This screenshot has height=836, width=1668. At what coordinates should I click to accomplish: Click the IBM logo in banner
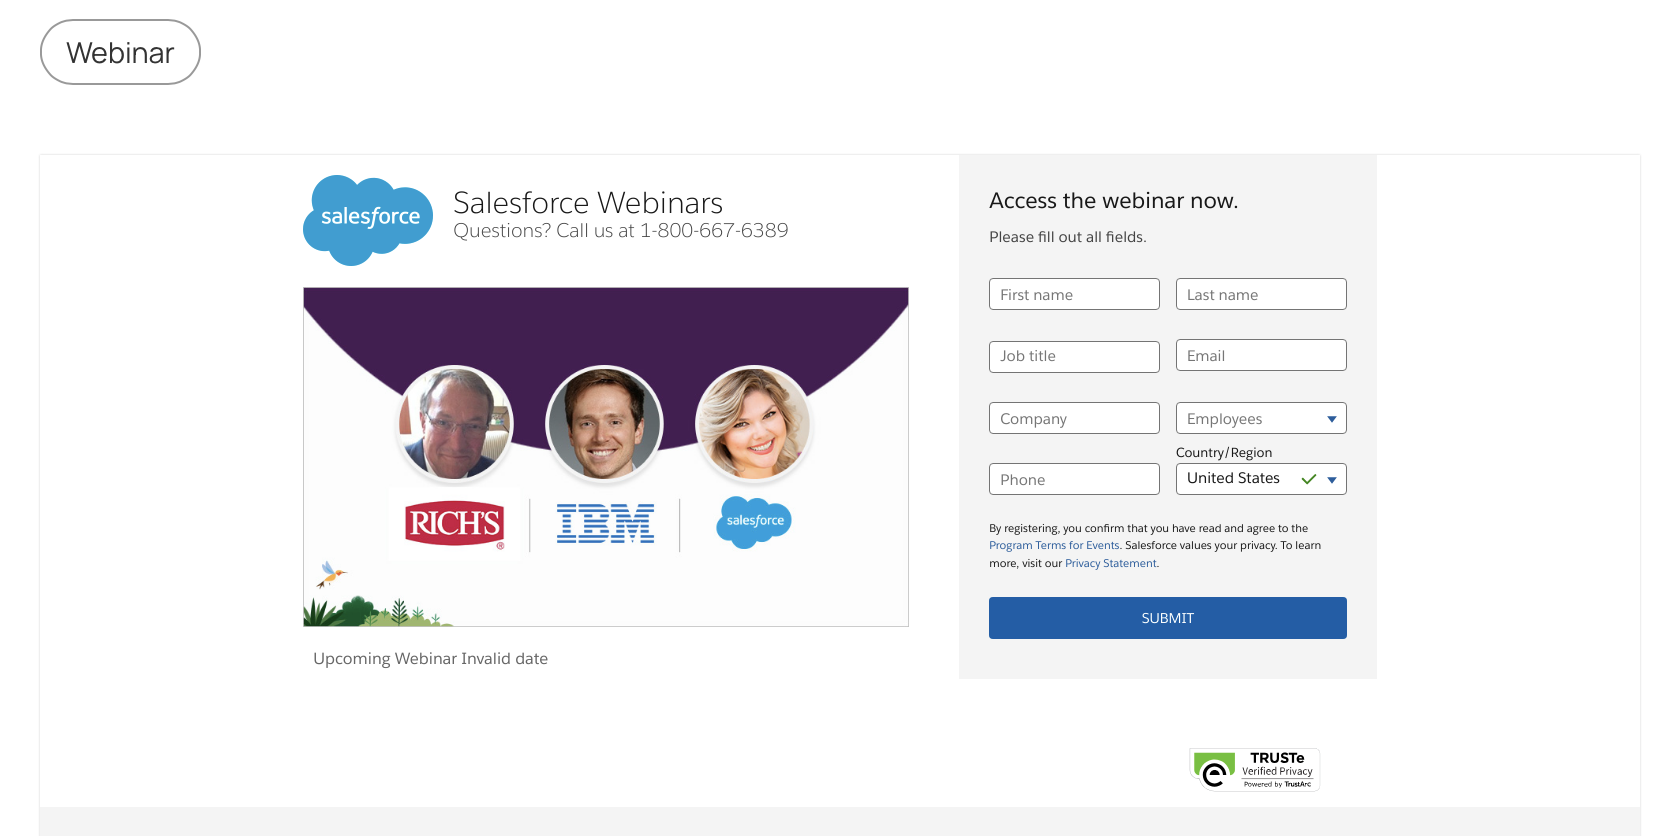pyautogui.click(x=605, y=523)
